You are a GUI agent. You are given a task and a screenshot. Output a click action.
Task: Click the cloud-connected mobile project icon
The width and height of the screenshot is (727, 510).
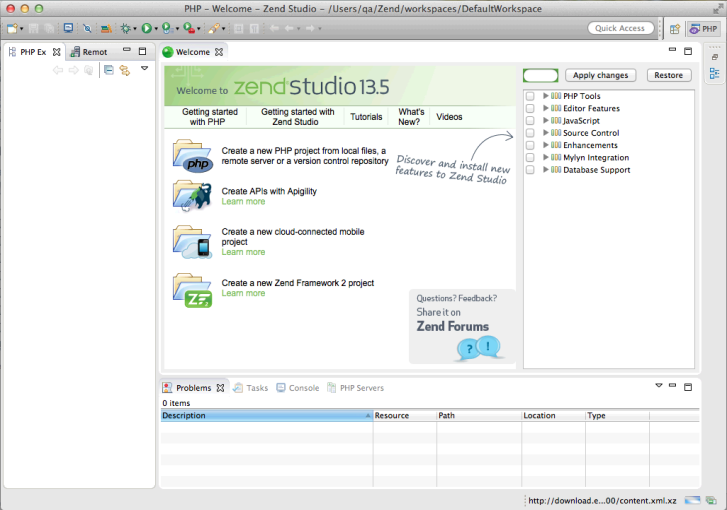pyautogui.click(x=192, y=242)
